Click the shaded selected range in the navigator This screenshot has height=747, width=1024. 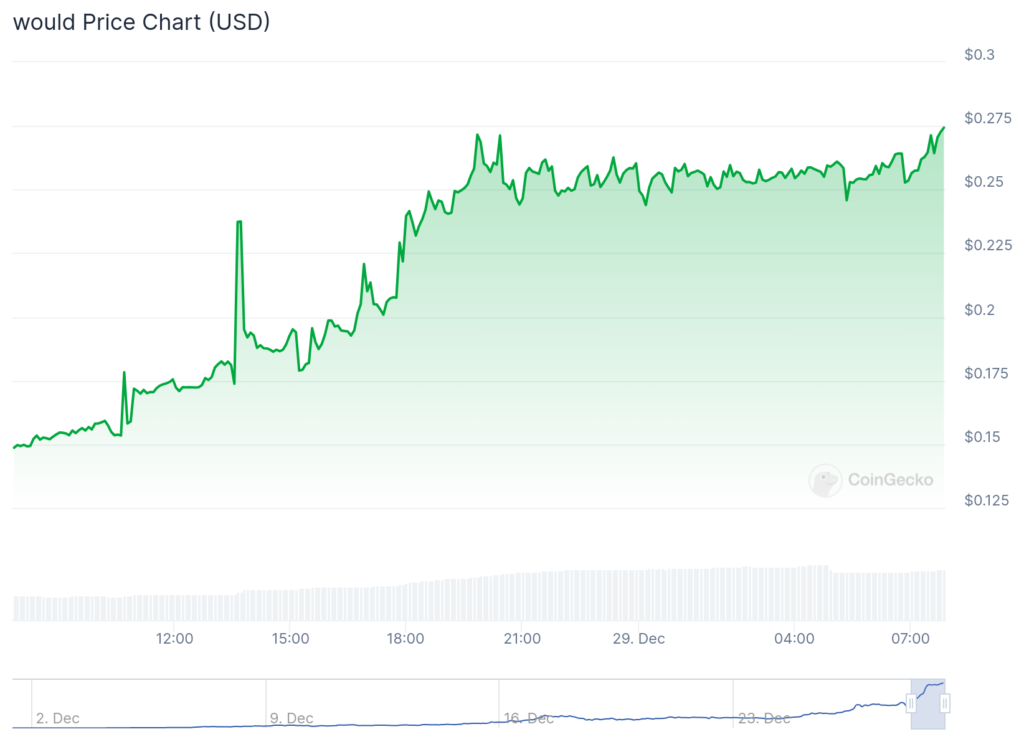[x=928, y=704]
